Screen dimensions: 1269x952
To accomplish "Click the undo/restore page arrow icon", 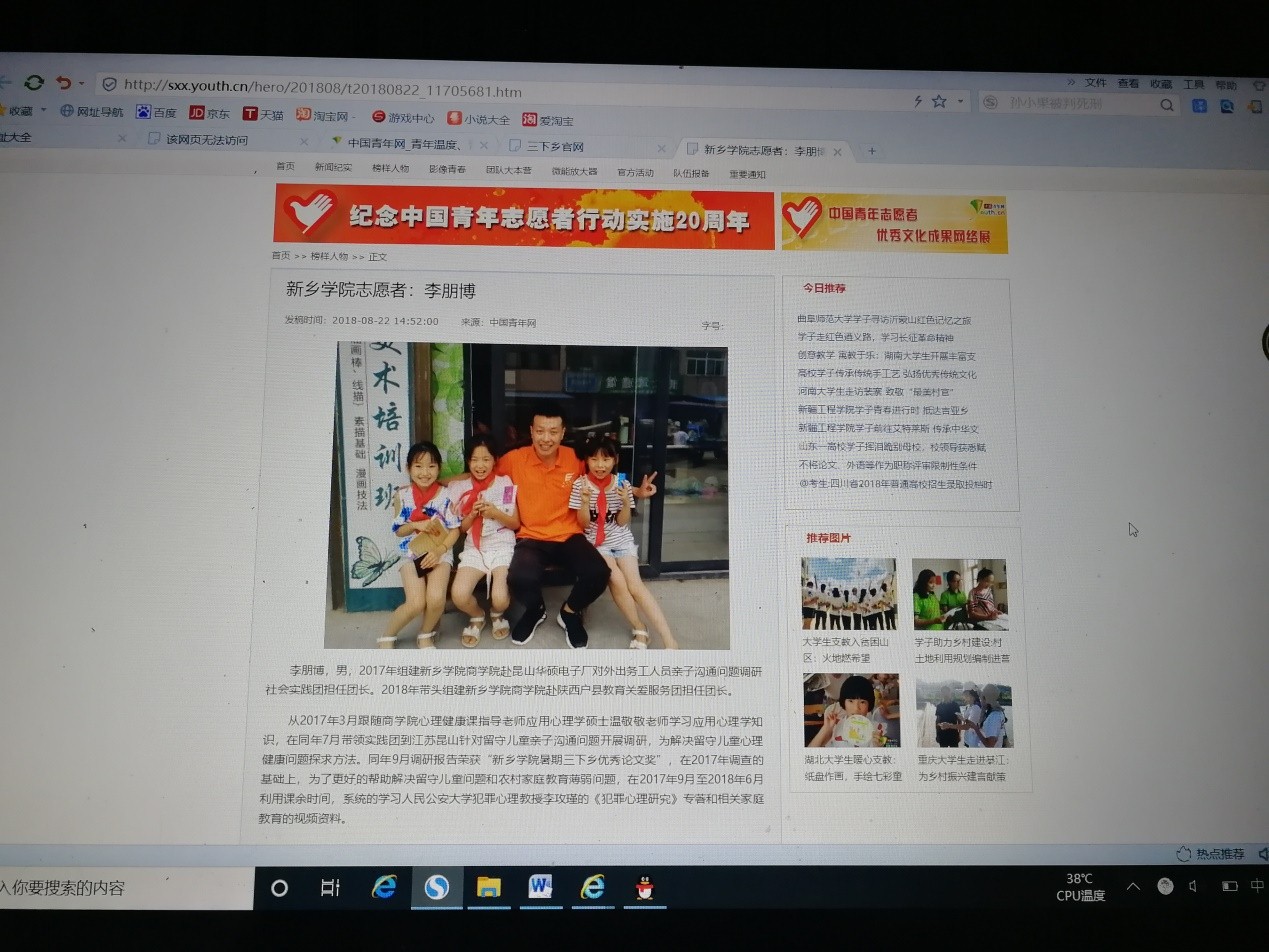I will click(64, 82).
